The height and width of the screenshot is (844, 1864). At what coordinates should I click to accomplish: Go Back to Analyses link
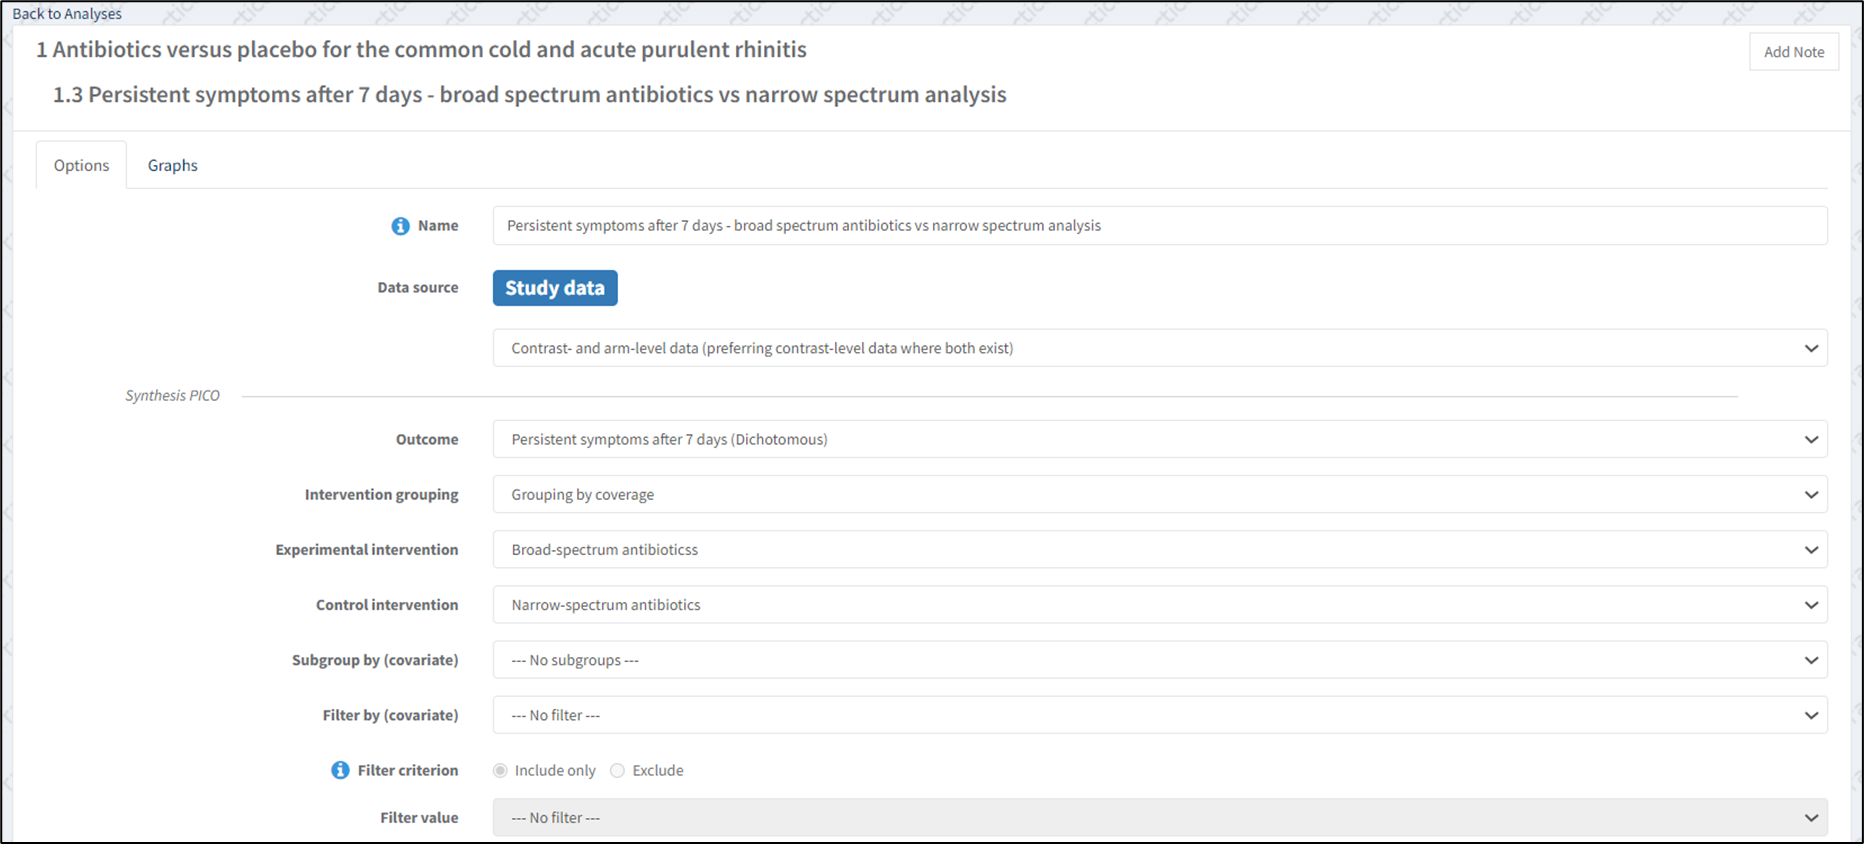[x=67, y=13]
